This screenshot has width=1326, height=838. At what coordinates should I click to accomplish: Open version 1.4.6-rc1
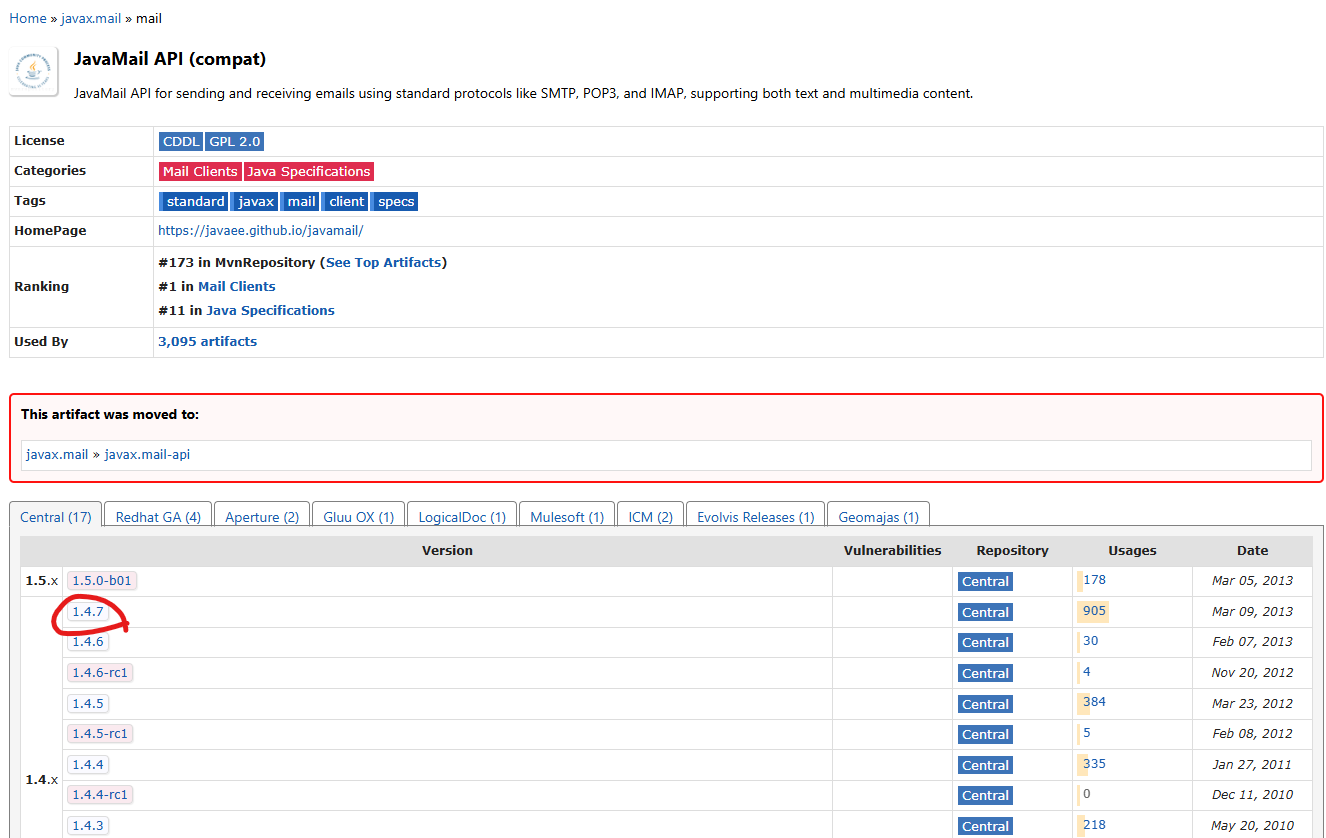(100, 672)
